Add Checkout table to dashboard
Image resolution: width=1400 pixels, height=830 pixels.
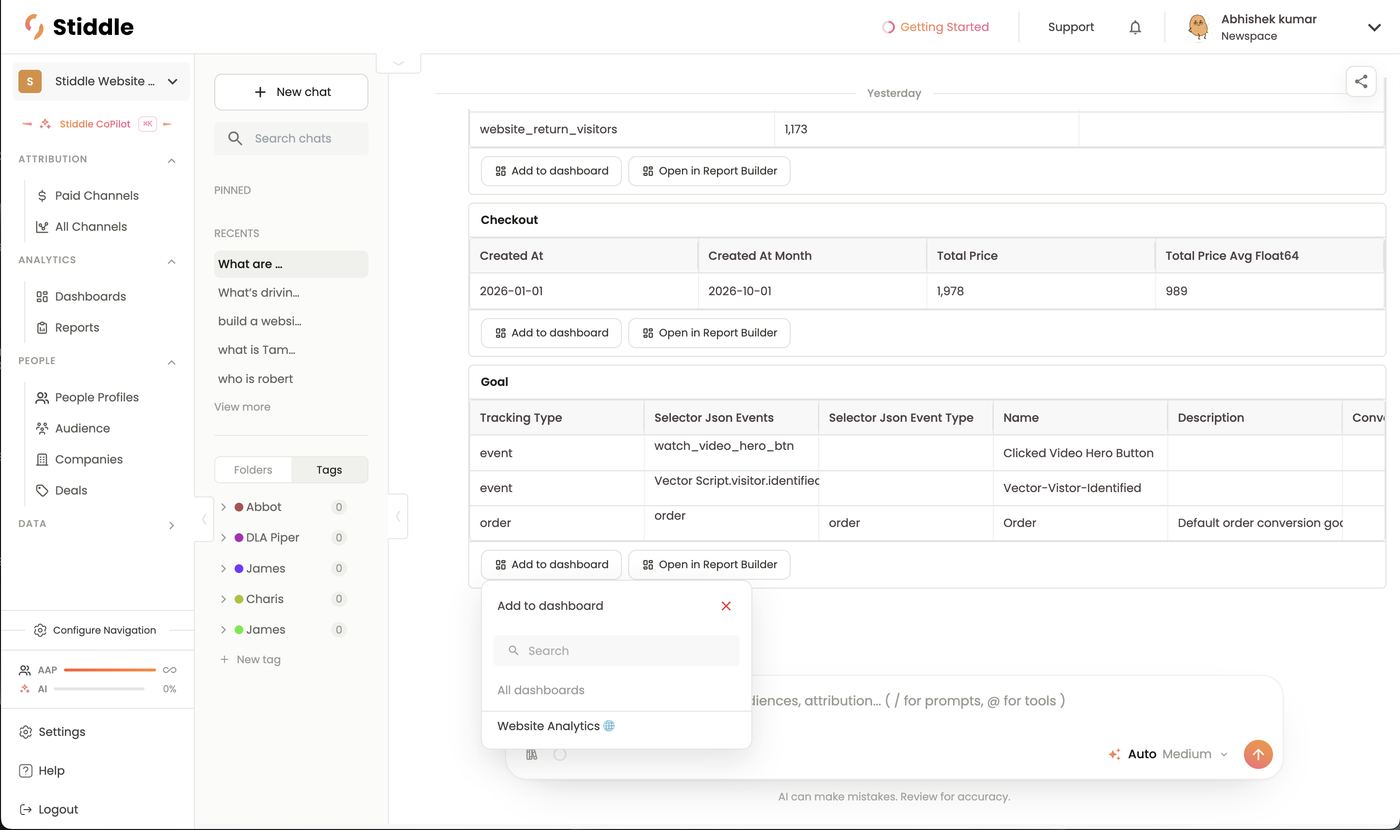[551, 333]
